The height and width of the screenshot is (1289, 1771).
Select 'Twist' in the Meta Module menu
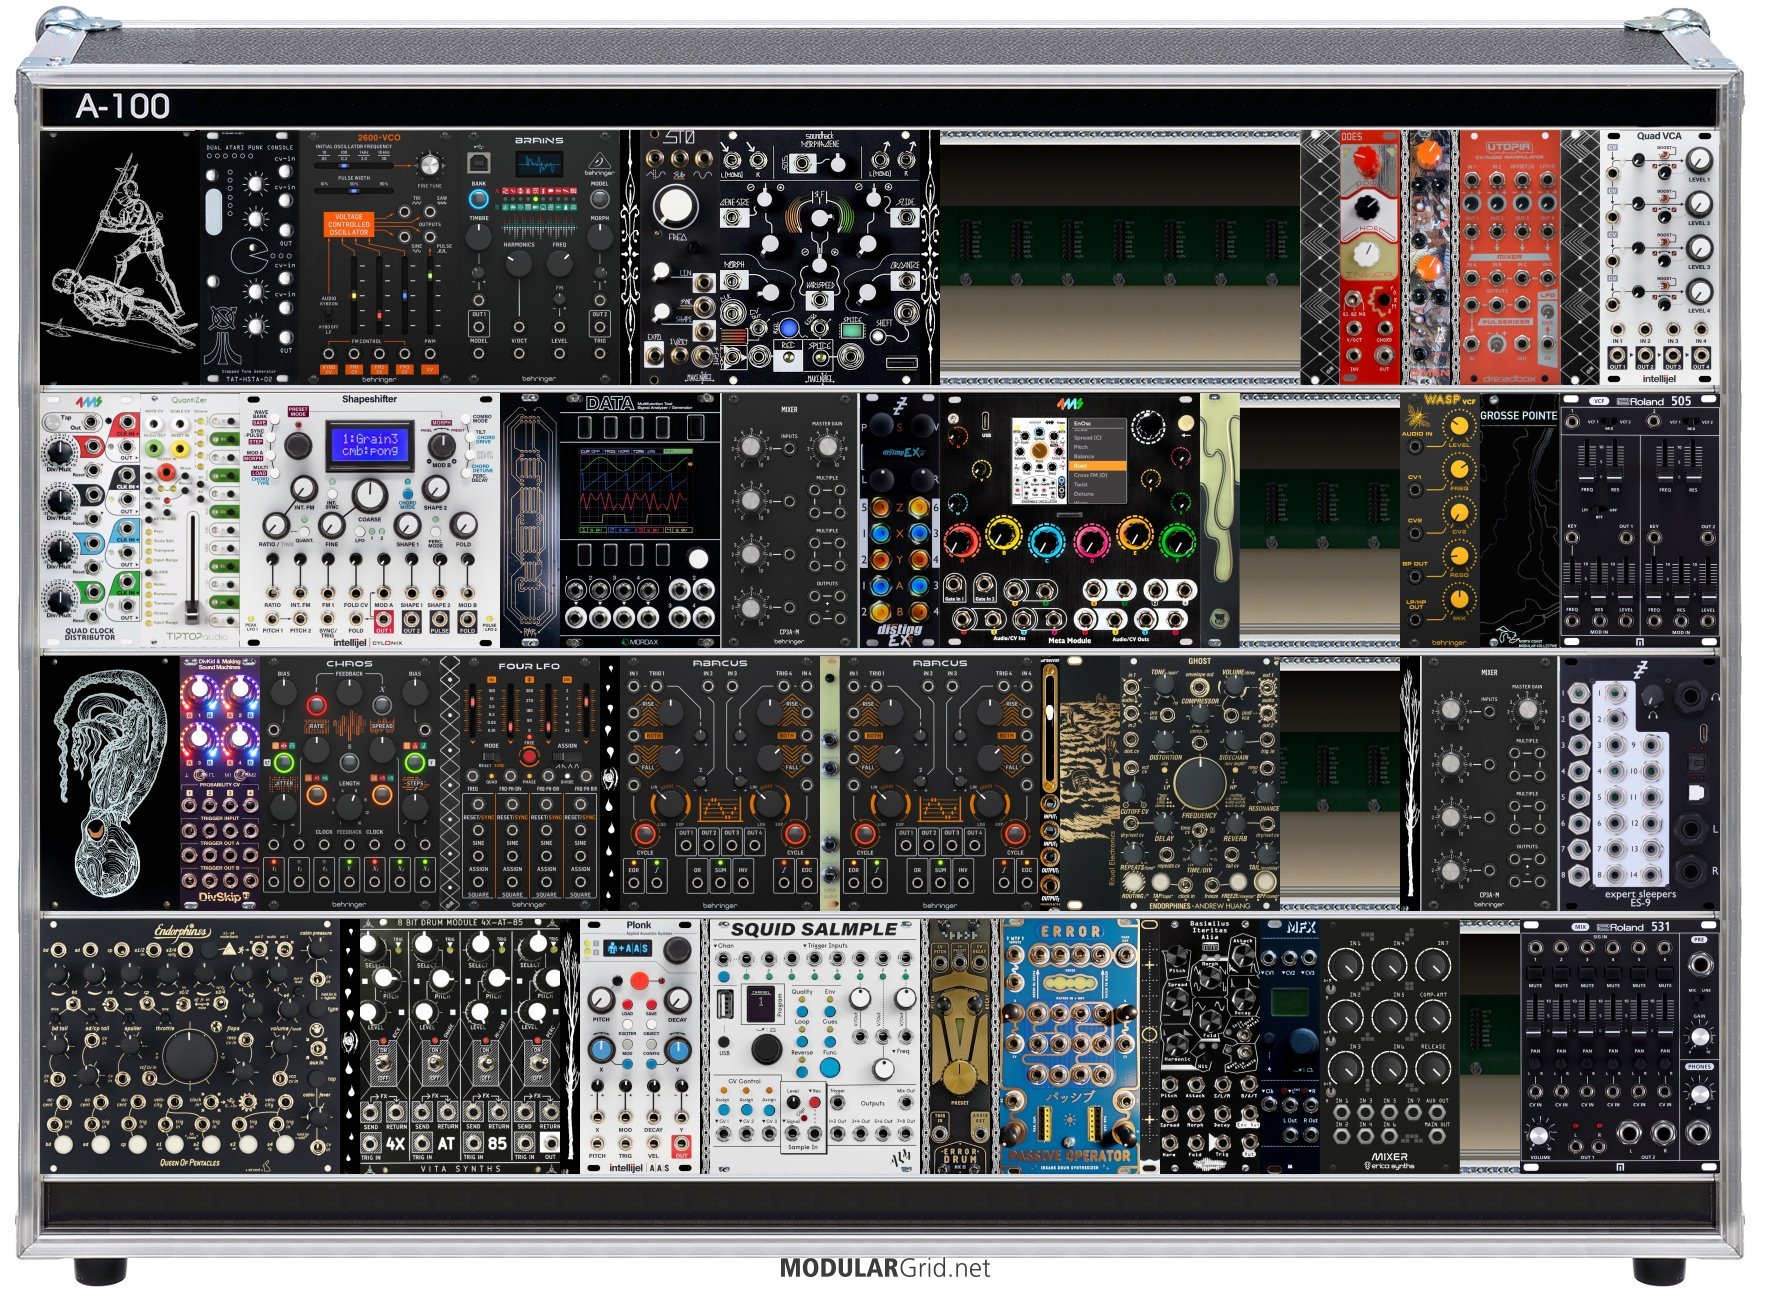point(1098,484)
